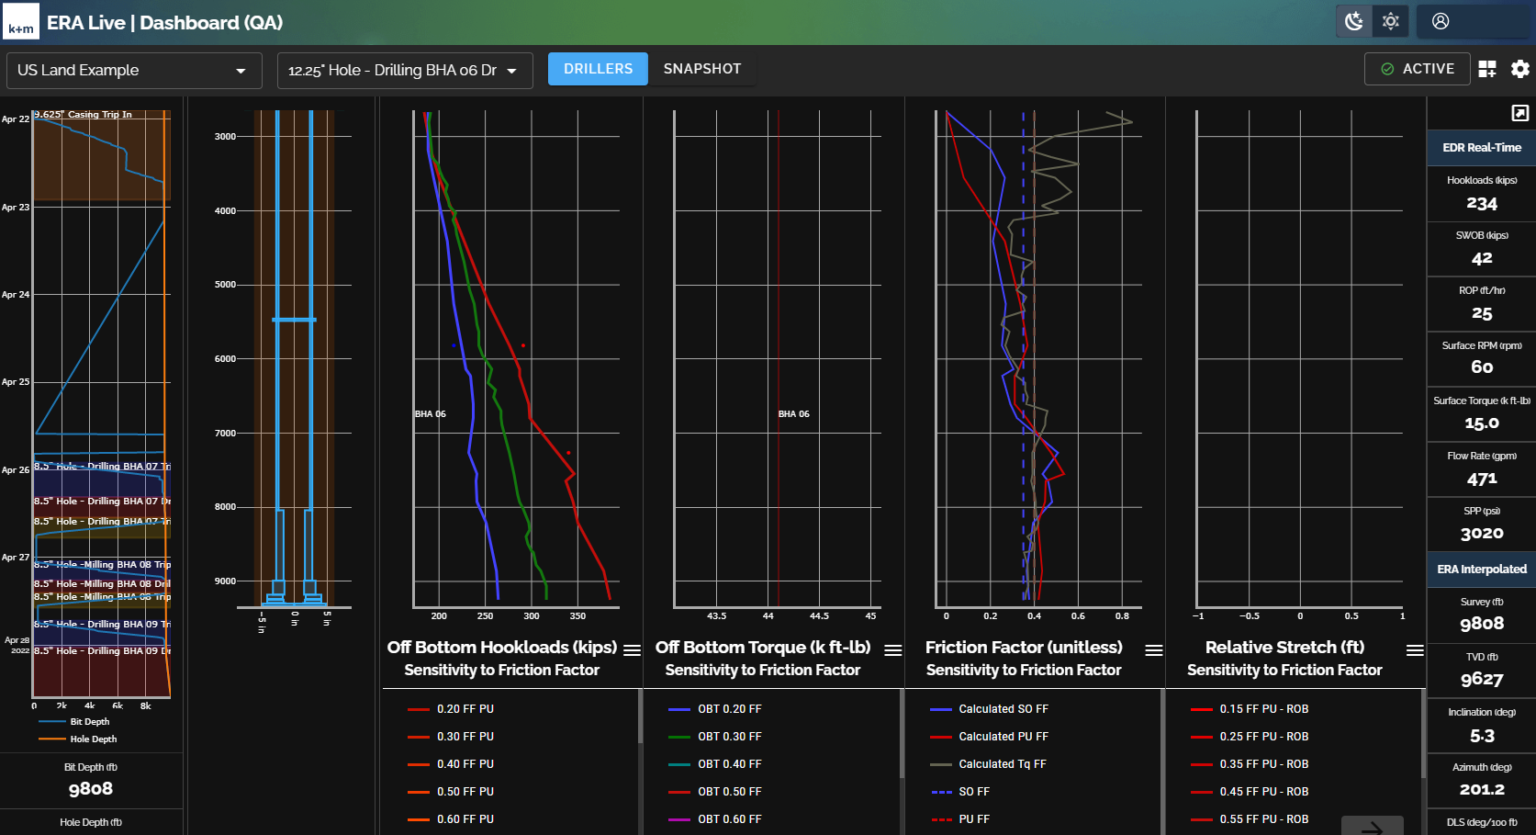Image resolution: width=1536 pixels, height=835 pixels.
Task: Open Friction Factor chart hamburger menu
Action: pyautogui.click(x=1153, y=650)
